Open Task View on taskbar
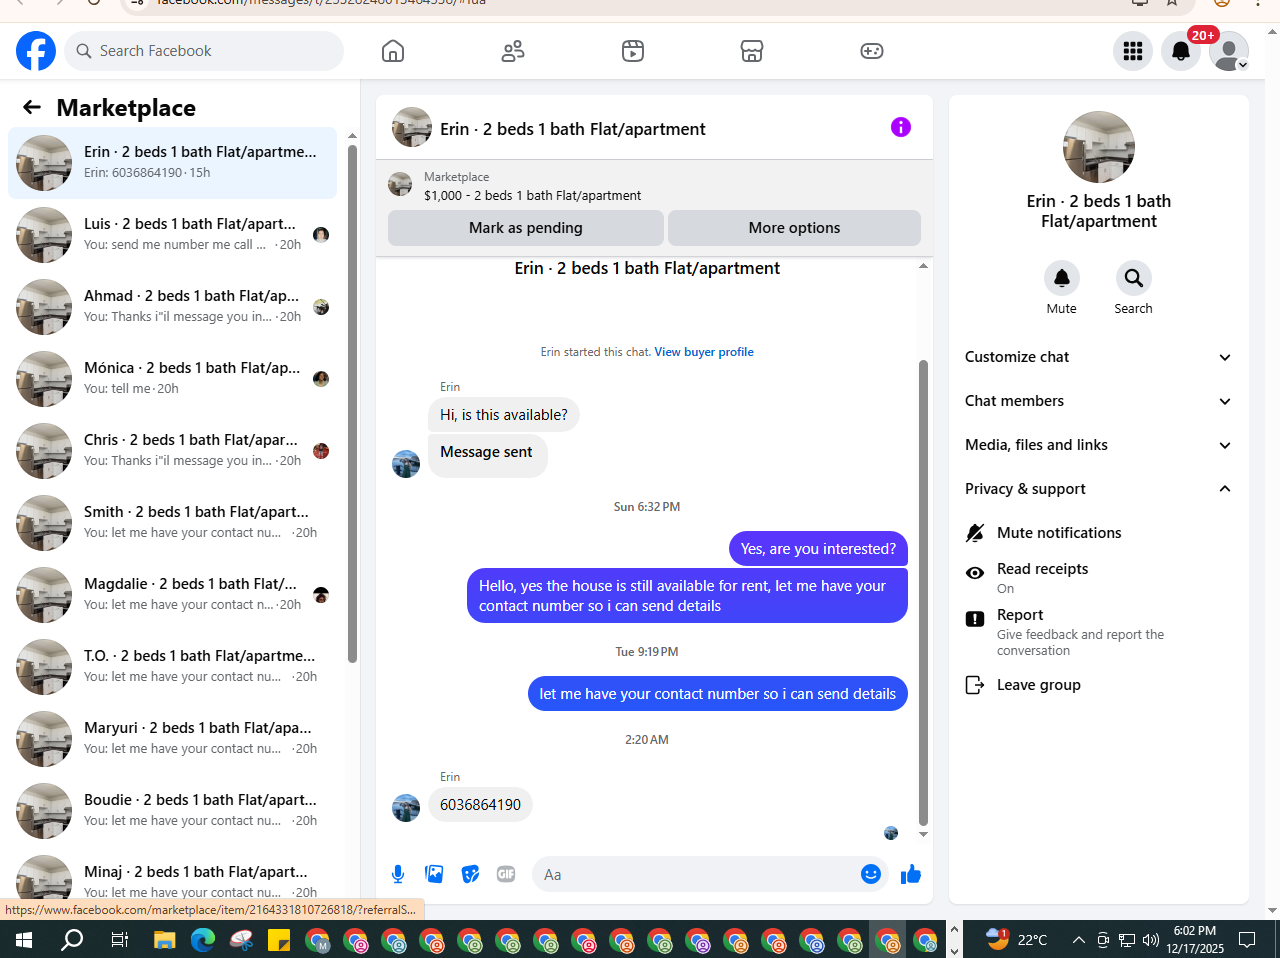 tap(119, 940)
